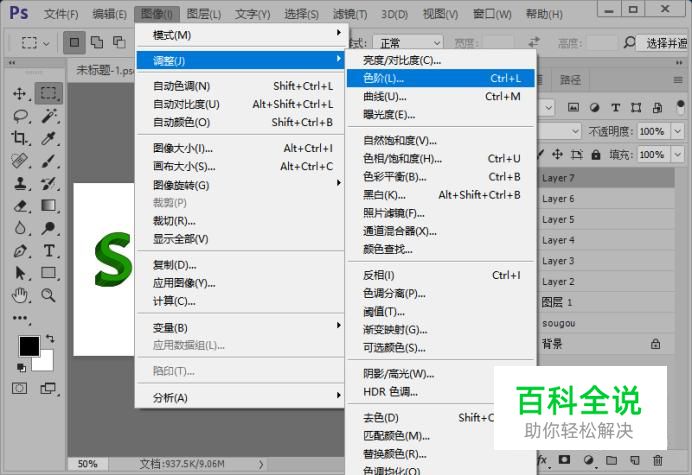Select the Rectangle shape tool
This screenshot has width=692, height=475.
point(49,273)
